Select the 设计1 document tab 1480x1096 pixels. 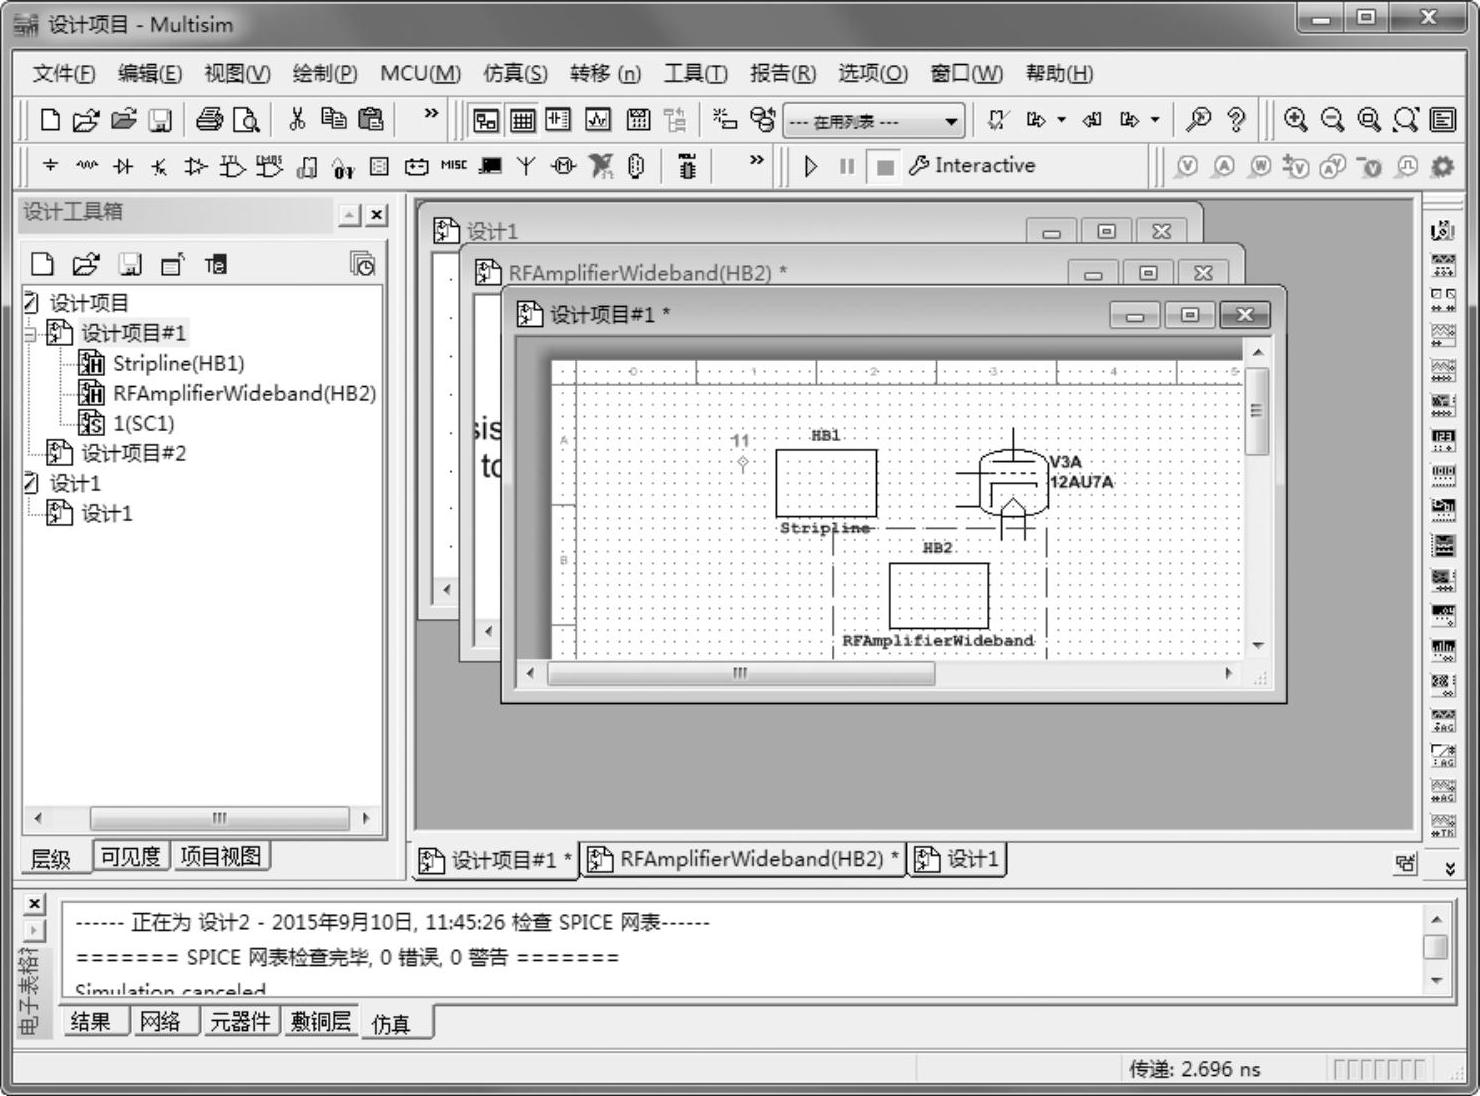pos(958,859)
